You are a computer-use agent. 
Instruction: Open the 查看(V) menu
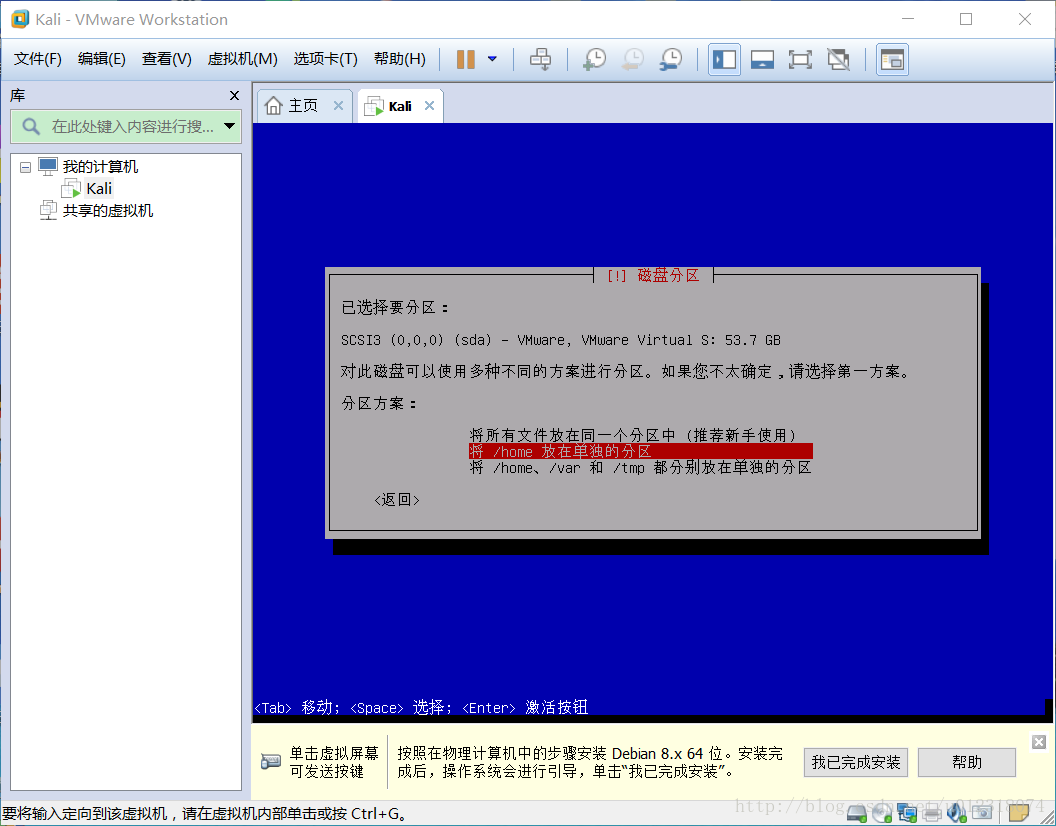click(x=166, y=59)
